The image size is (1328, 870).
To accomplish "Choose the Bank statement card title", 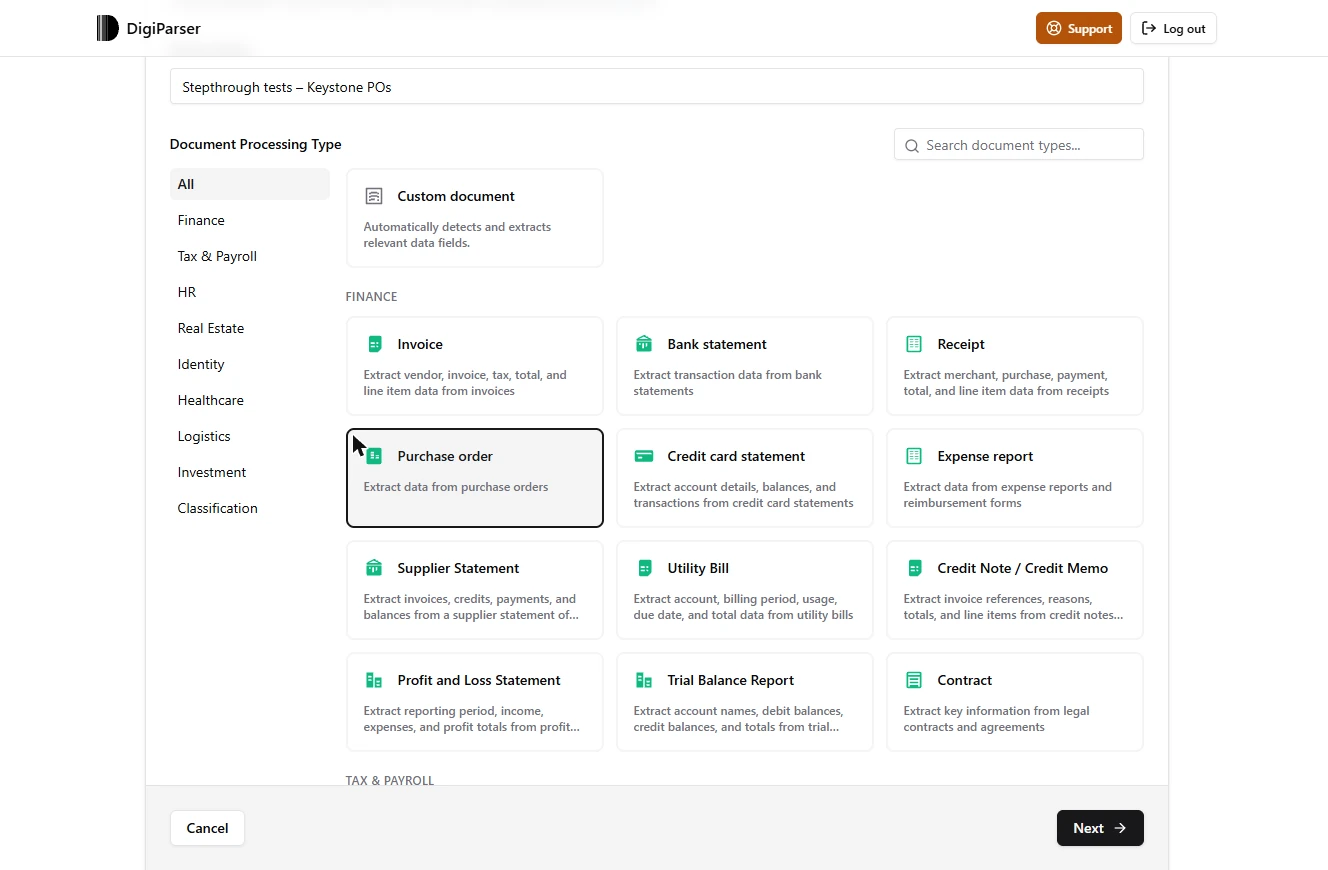I will (x=717, y=344).
